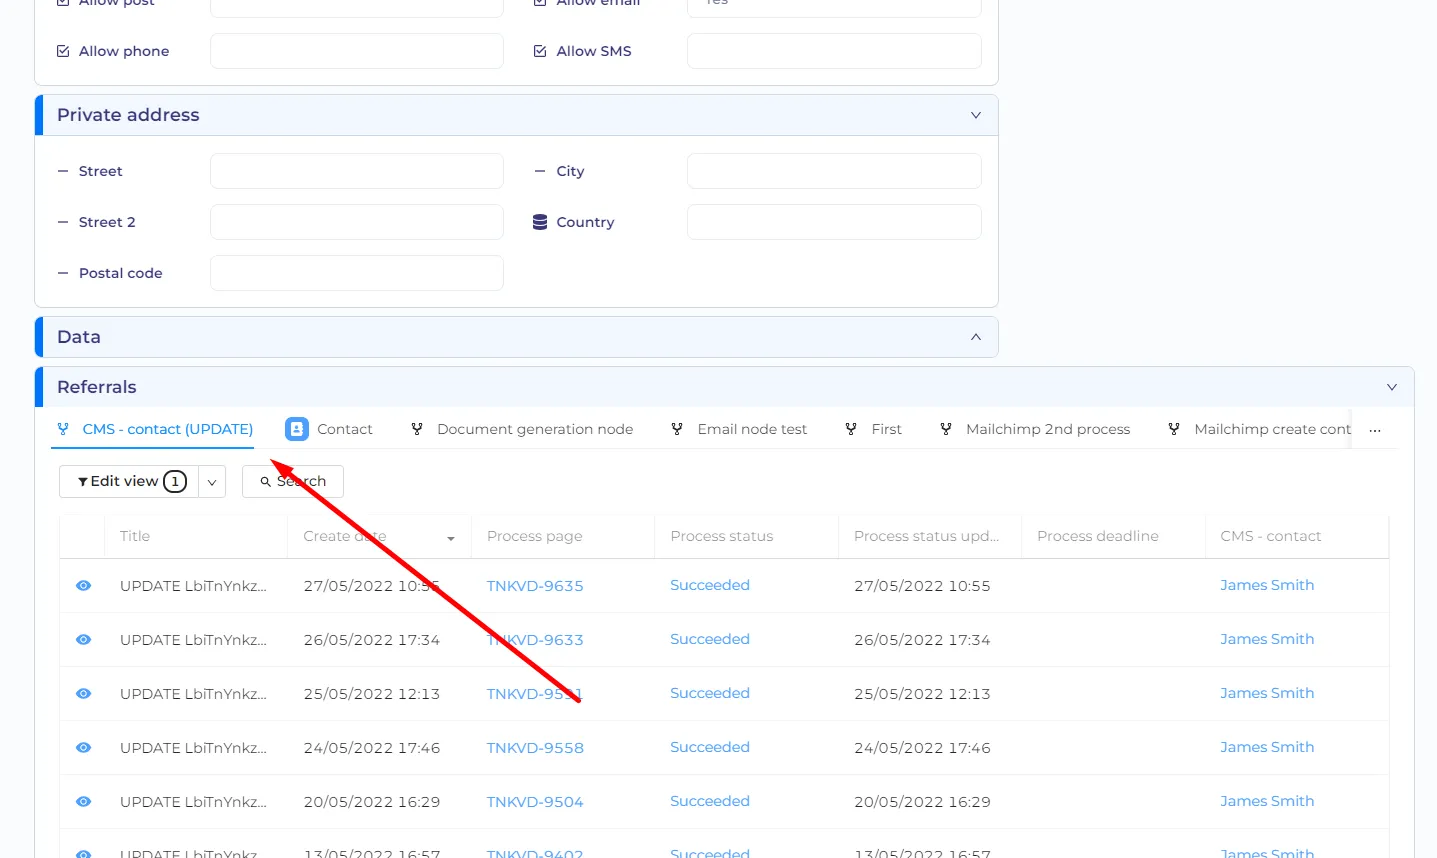Show more tabs with the ellipsis
1437x858 pixels.
click(1375, 429)
